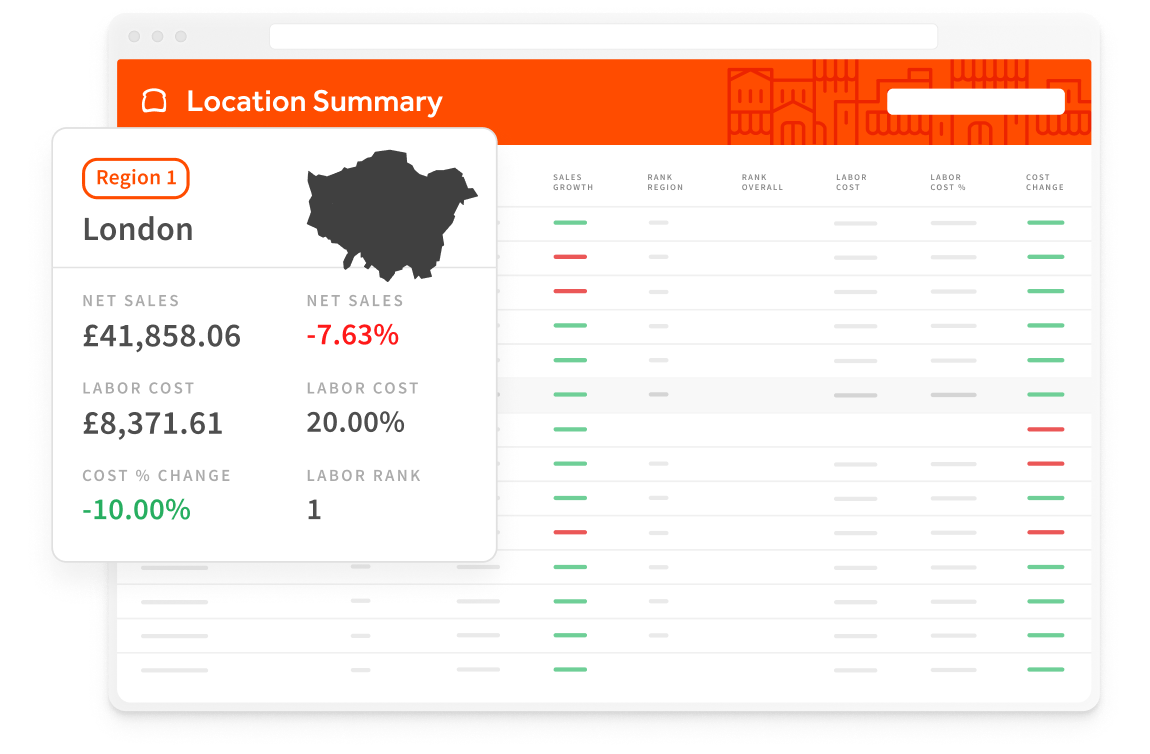The height and width of the screenshot is (754, 1150).
Task: Toggle the red Cost Change marker in row eight
Action: pyautogui.click(x=1046, y=463)
